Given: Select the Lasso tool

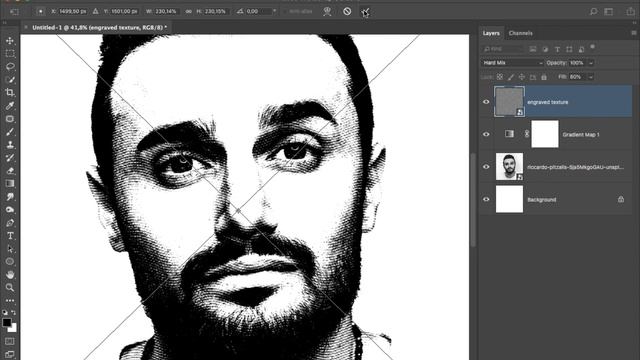Looking at the screenshot, I should pyautogui.click(x=10, y=67).
